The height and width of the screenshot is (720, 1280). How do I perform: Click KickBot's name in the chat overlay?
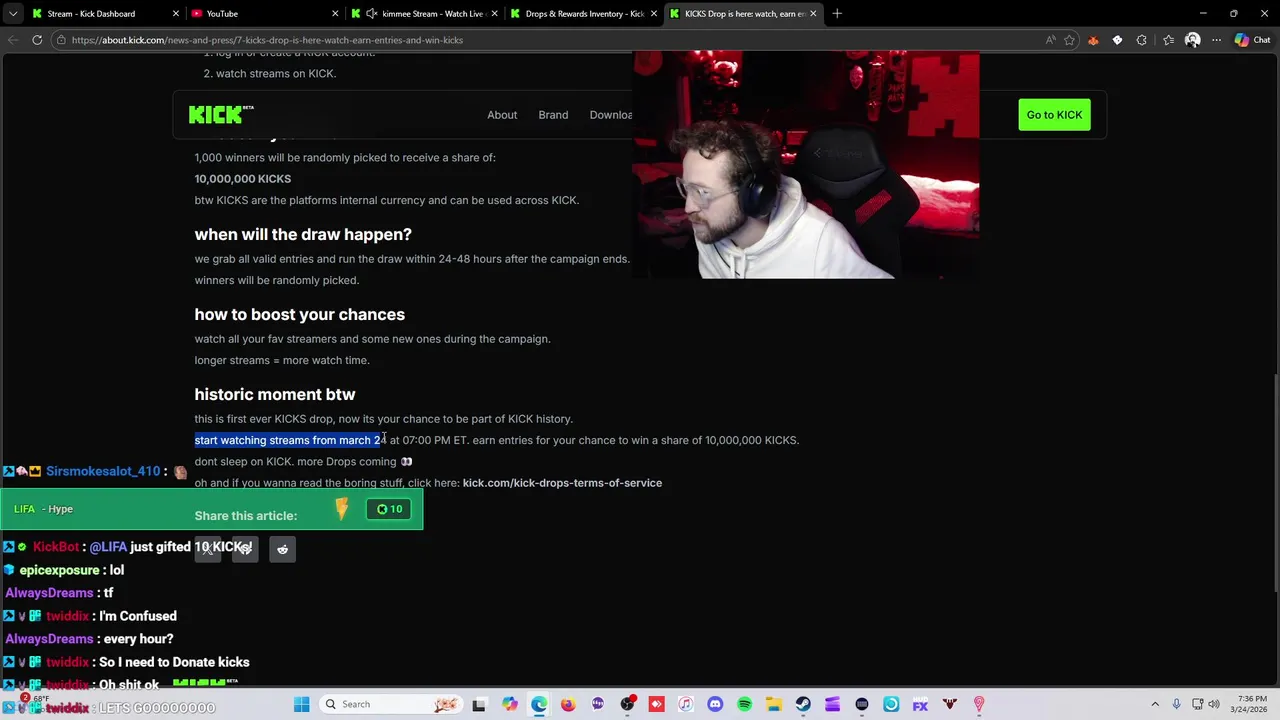click(56, 547)
